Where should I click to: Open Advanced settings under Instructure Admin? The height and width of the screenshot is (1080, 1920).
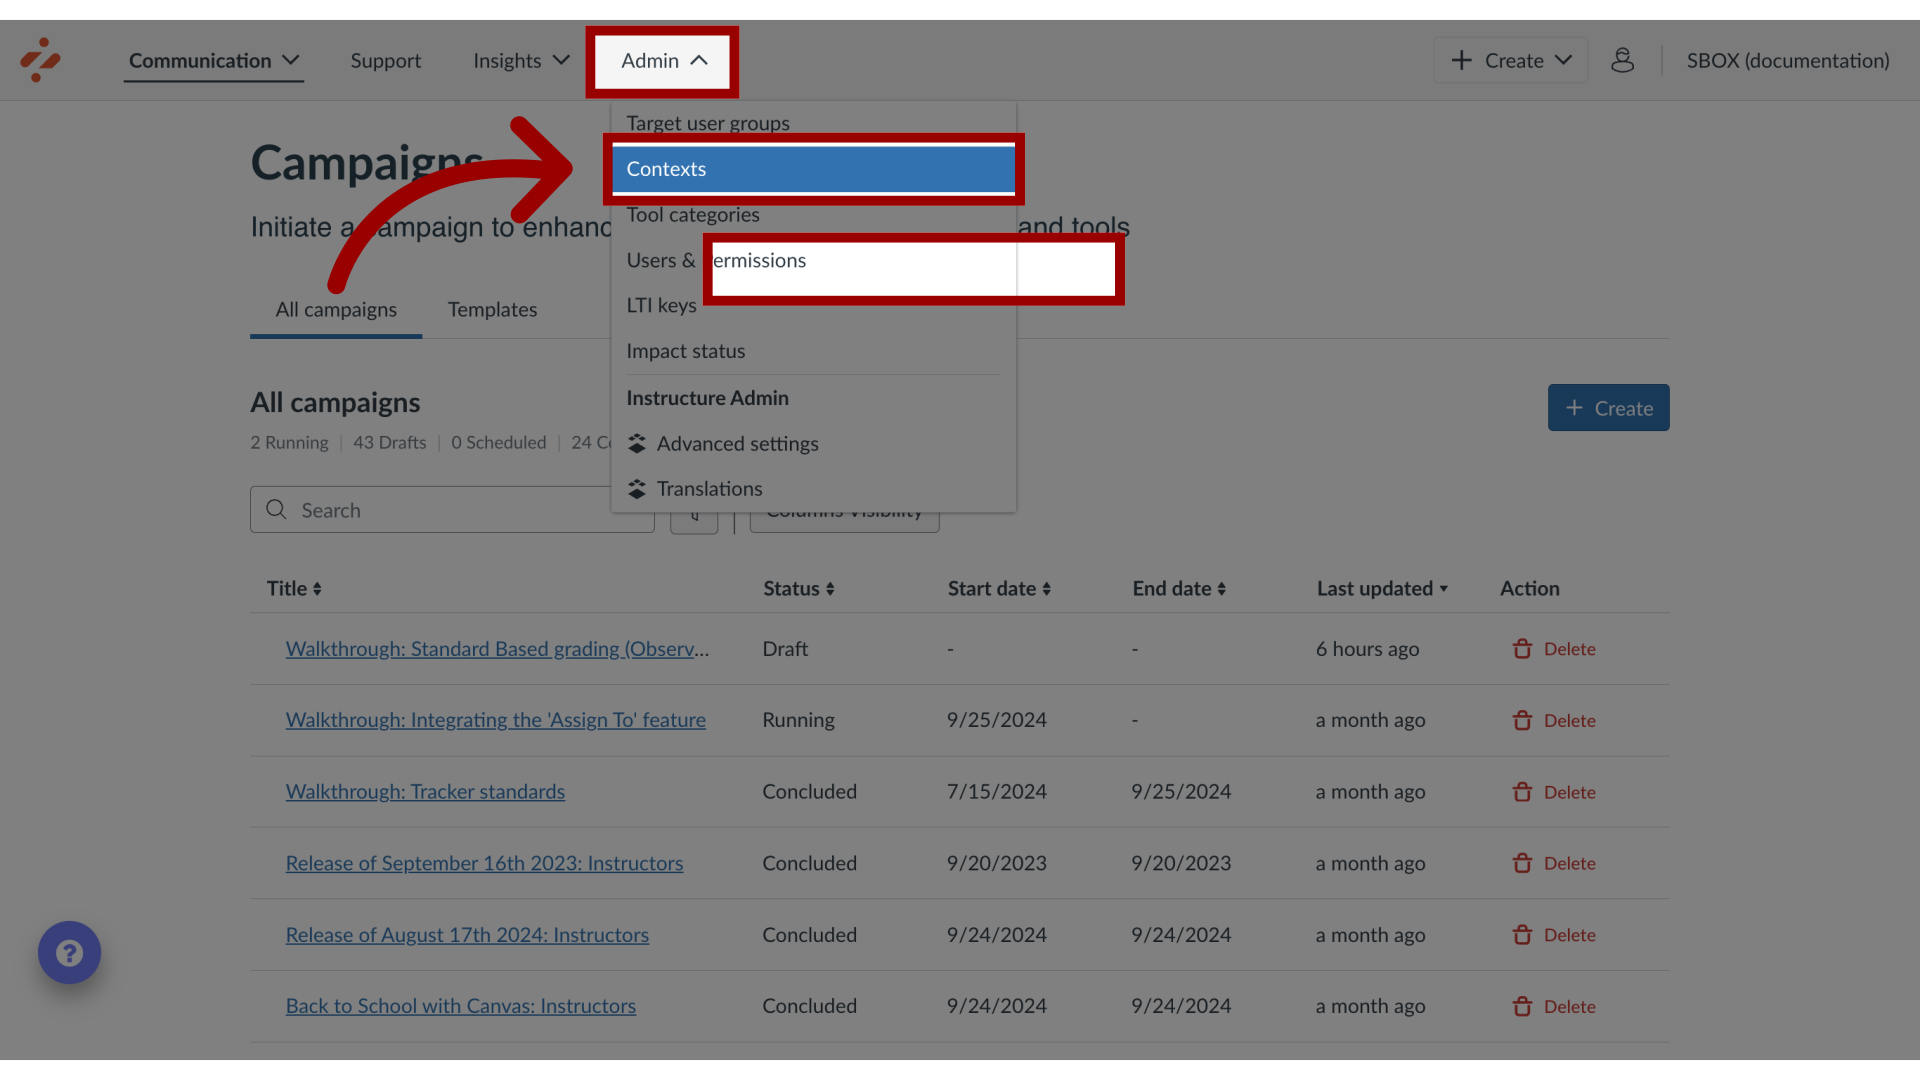pos(813,443)
